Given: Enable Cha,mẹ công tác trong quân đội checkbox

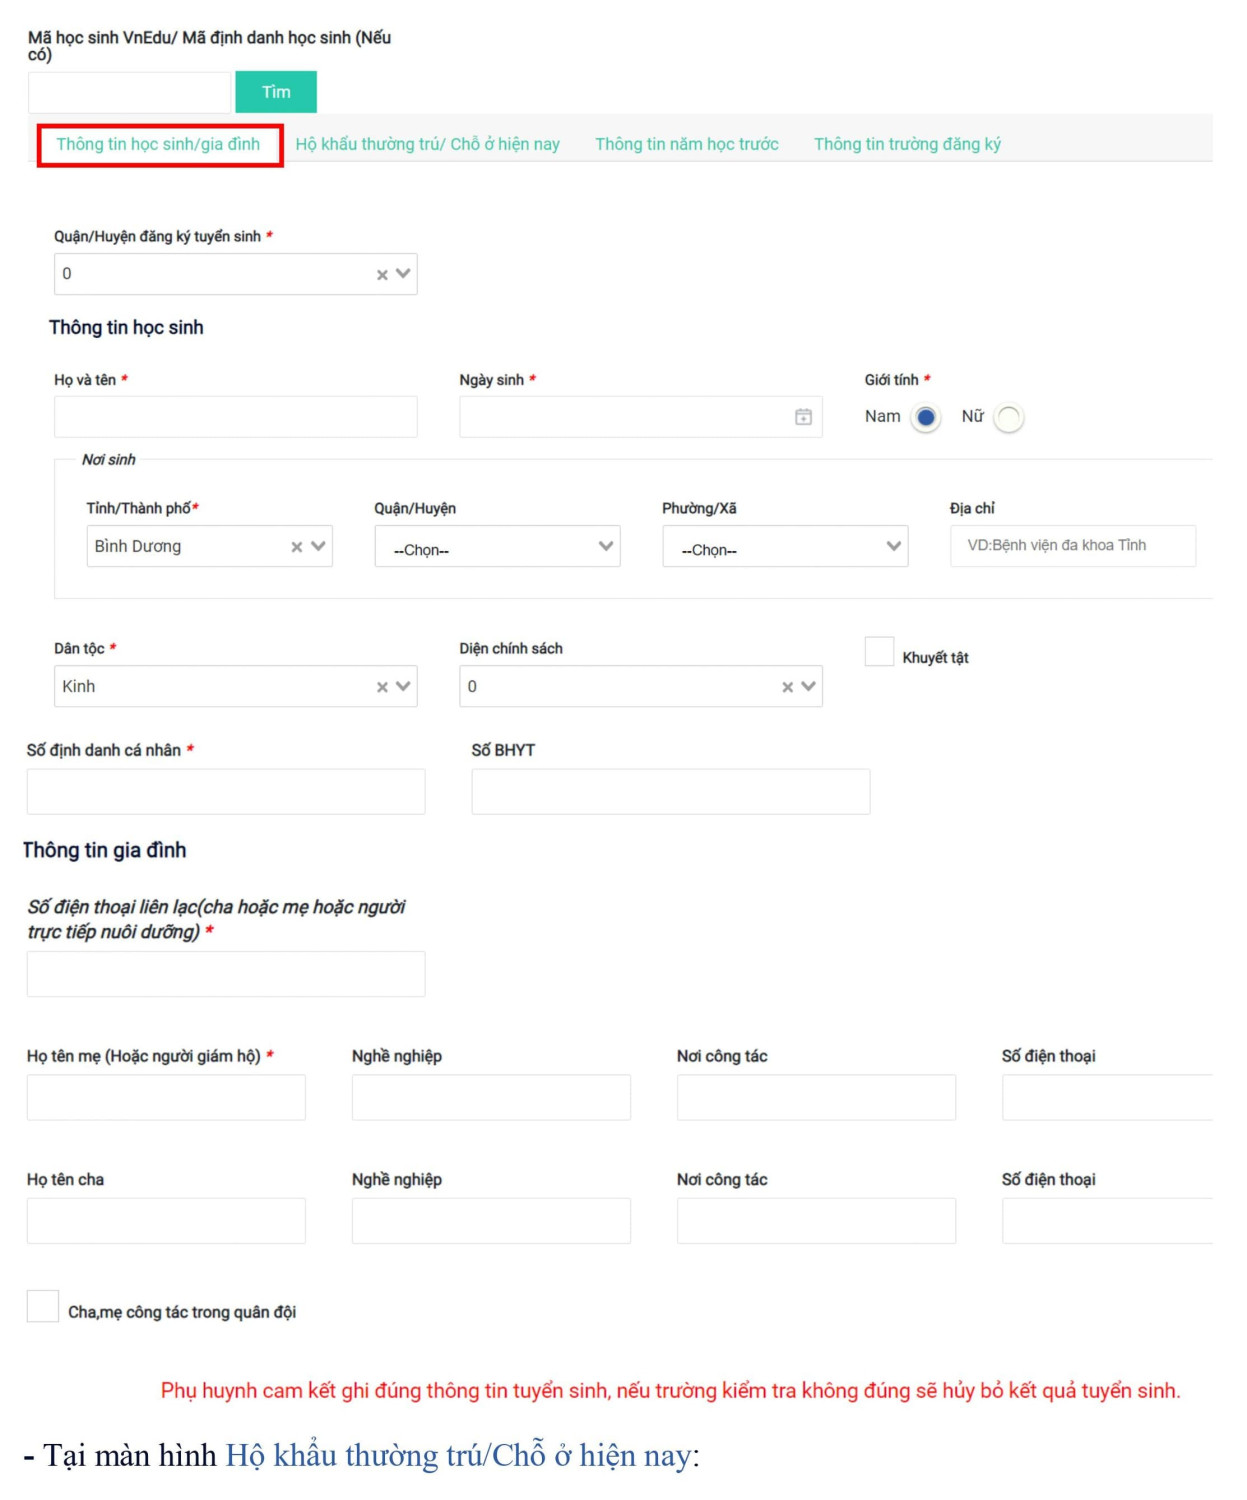Looking at the screenshot, I should [x=43, y=1306].
